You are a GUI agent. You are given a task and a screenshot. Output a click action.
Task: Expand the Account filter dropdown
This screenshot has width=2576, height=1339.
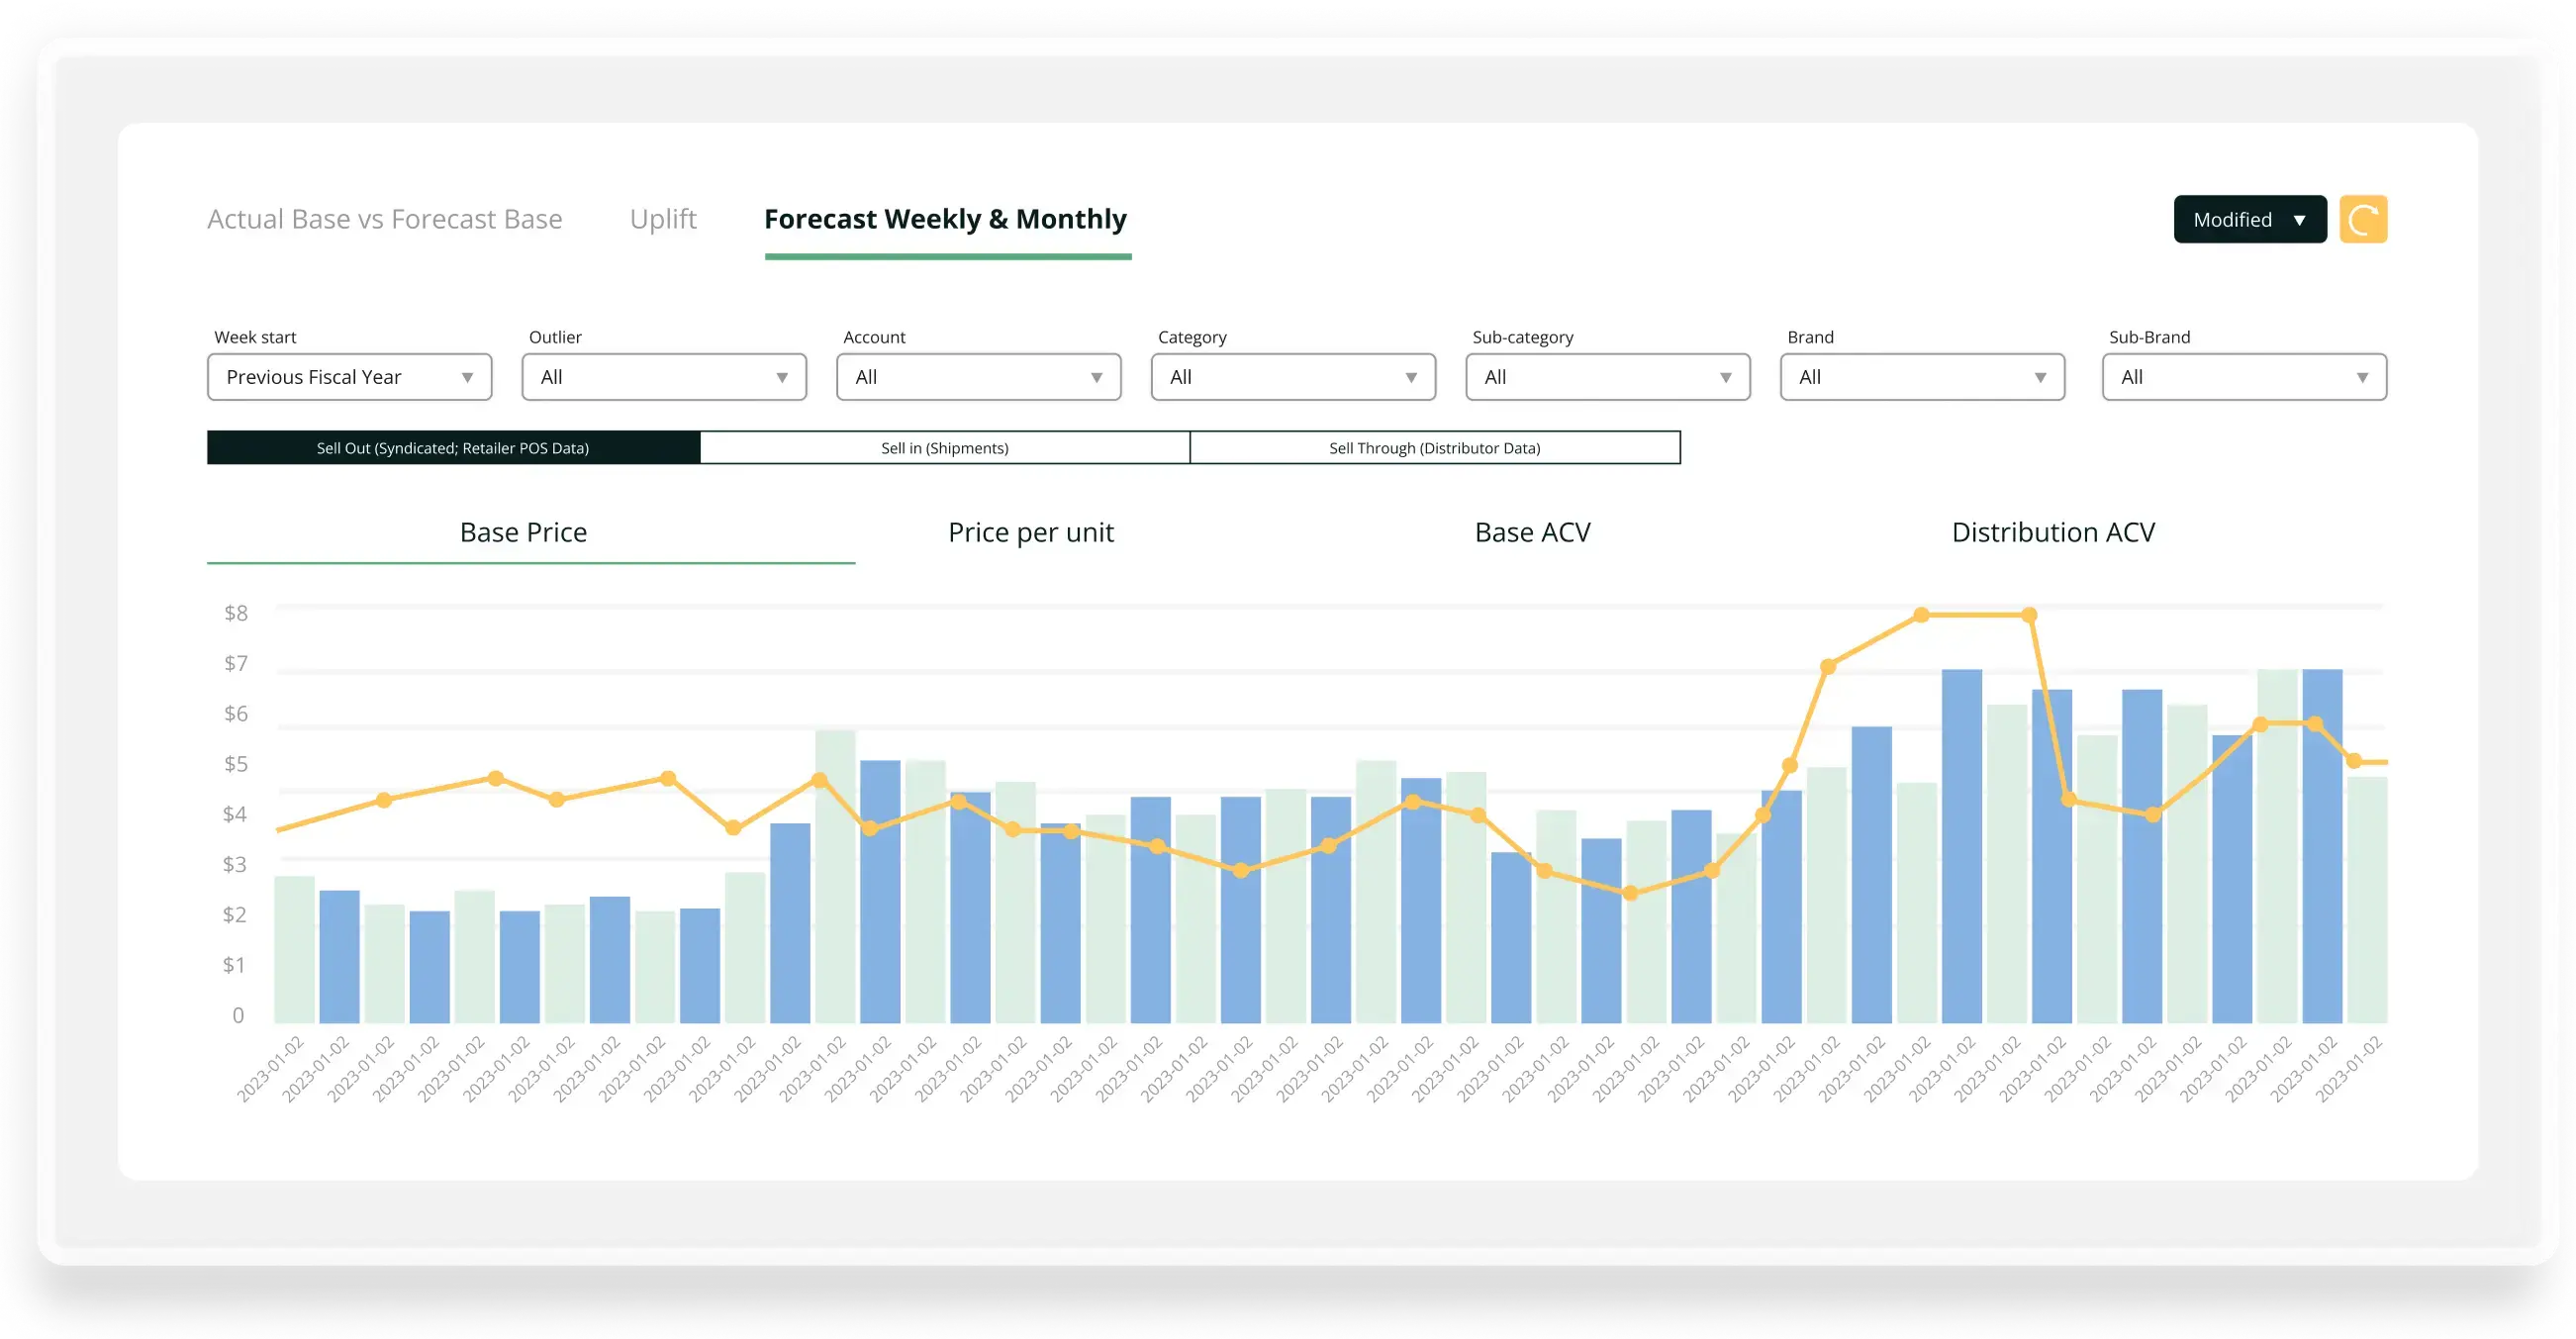point(978,377)
